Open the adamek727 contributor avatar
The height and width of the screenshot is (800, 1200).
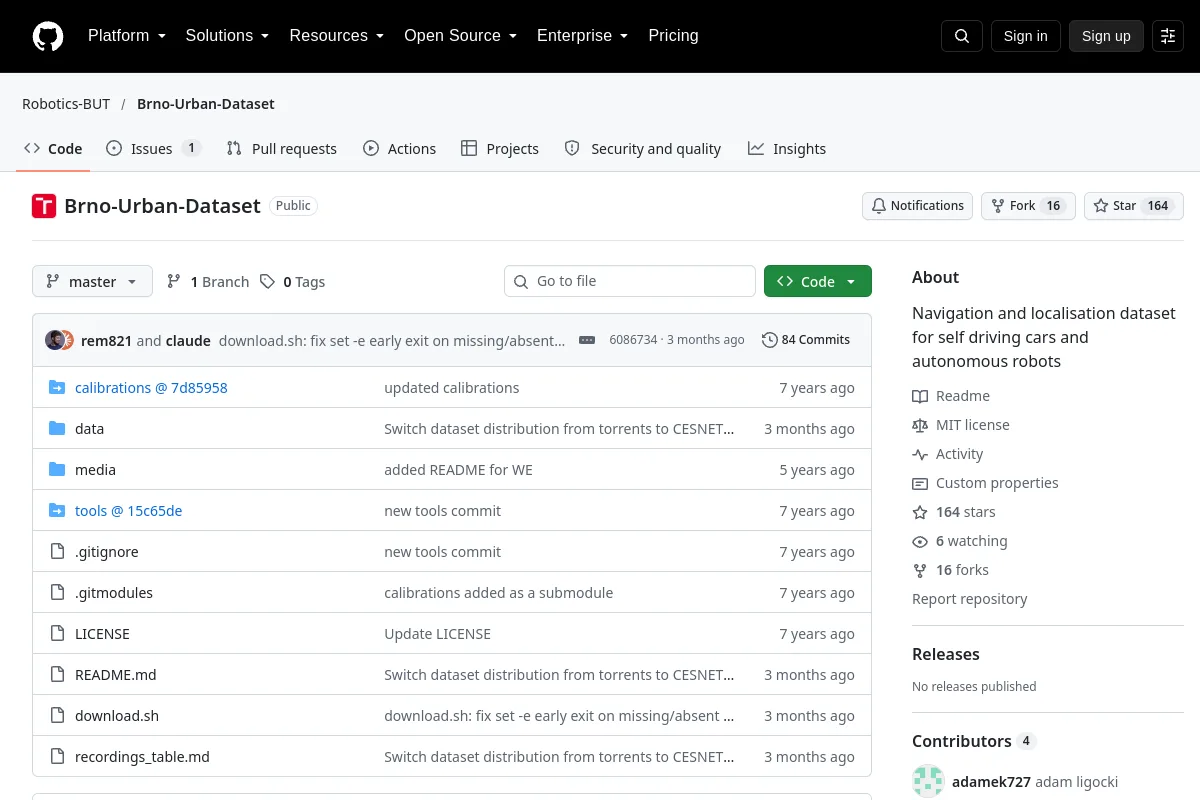pyautogui.click(x=928, y=781)
